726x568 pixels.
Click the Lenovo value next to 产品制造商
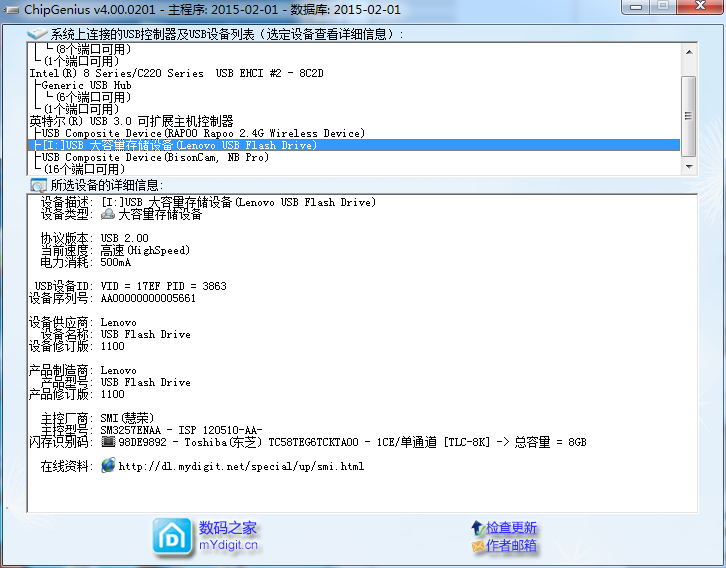click(119, 370)
